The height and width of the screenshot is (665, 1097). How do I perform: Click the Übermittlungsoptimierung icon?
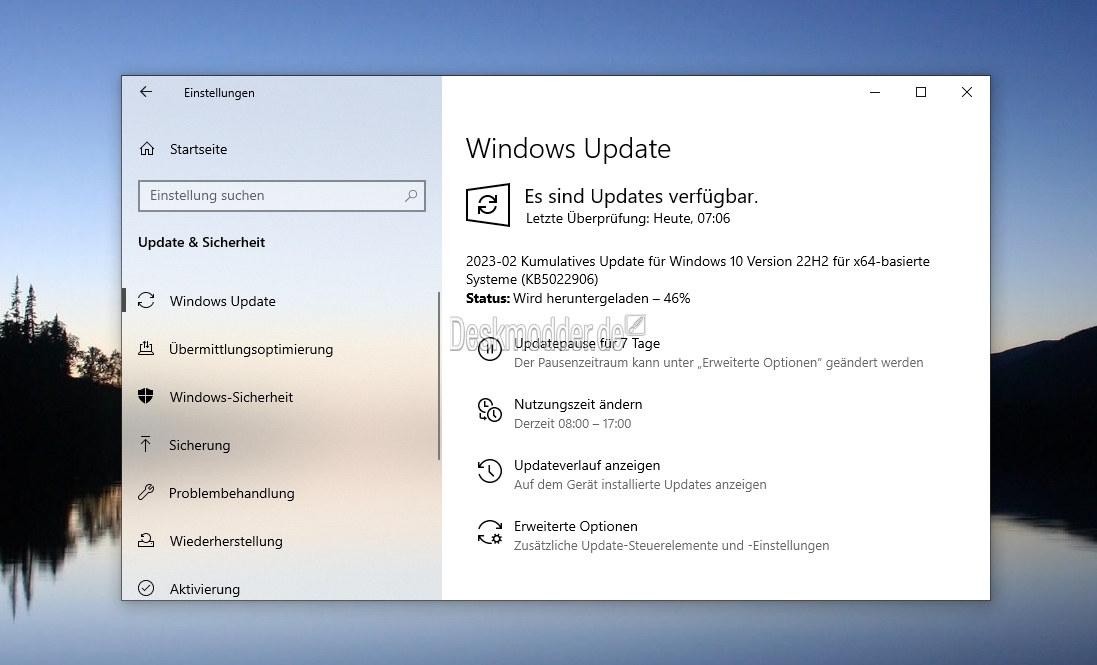(146, 348)
